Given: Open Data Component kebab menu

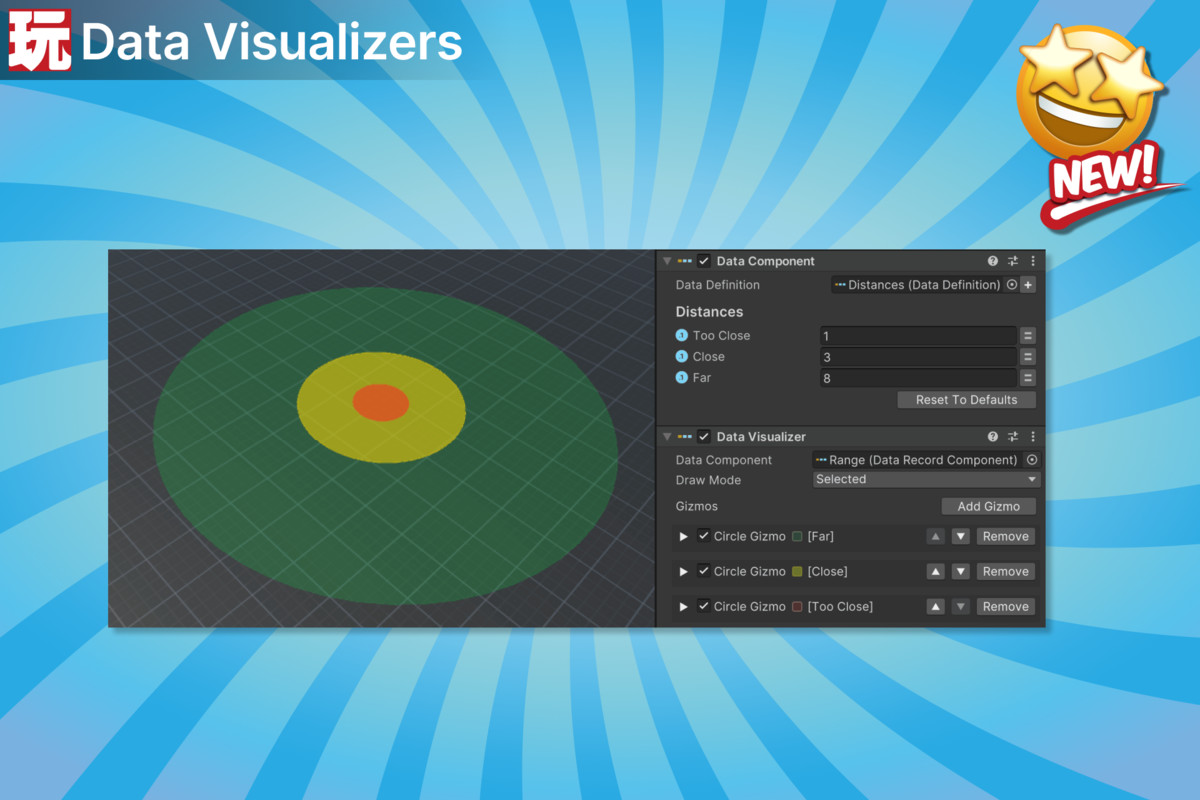Looking at the screenshot, I should 1033,261.
